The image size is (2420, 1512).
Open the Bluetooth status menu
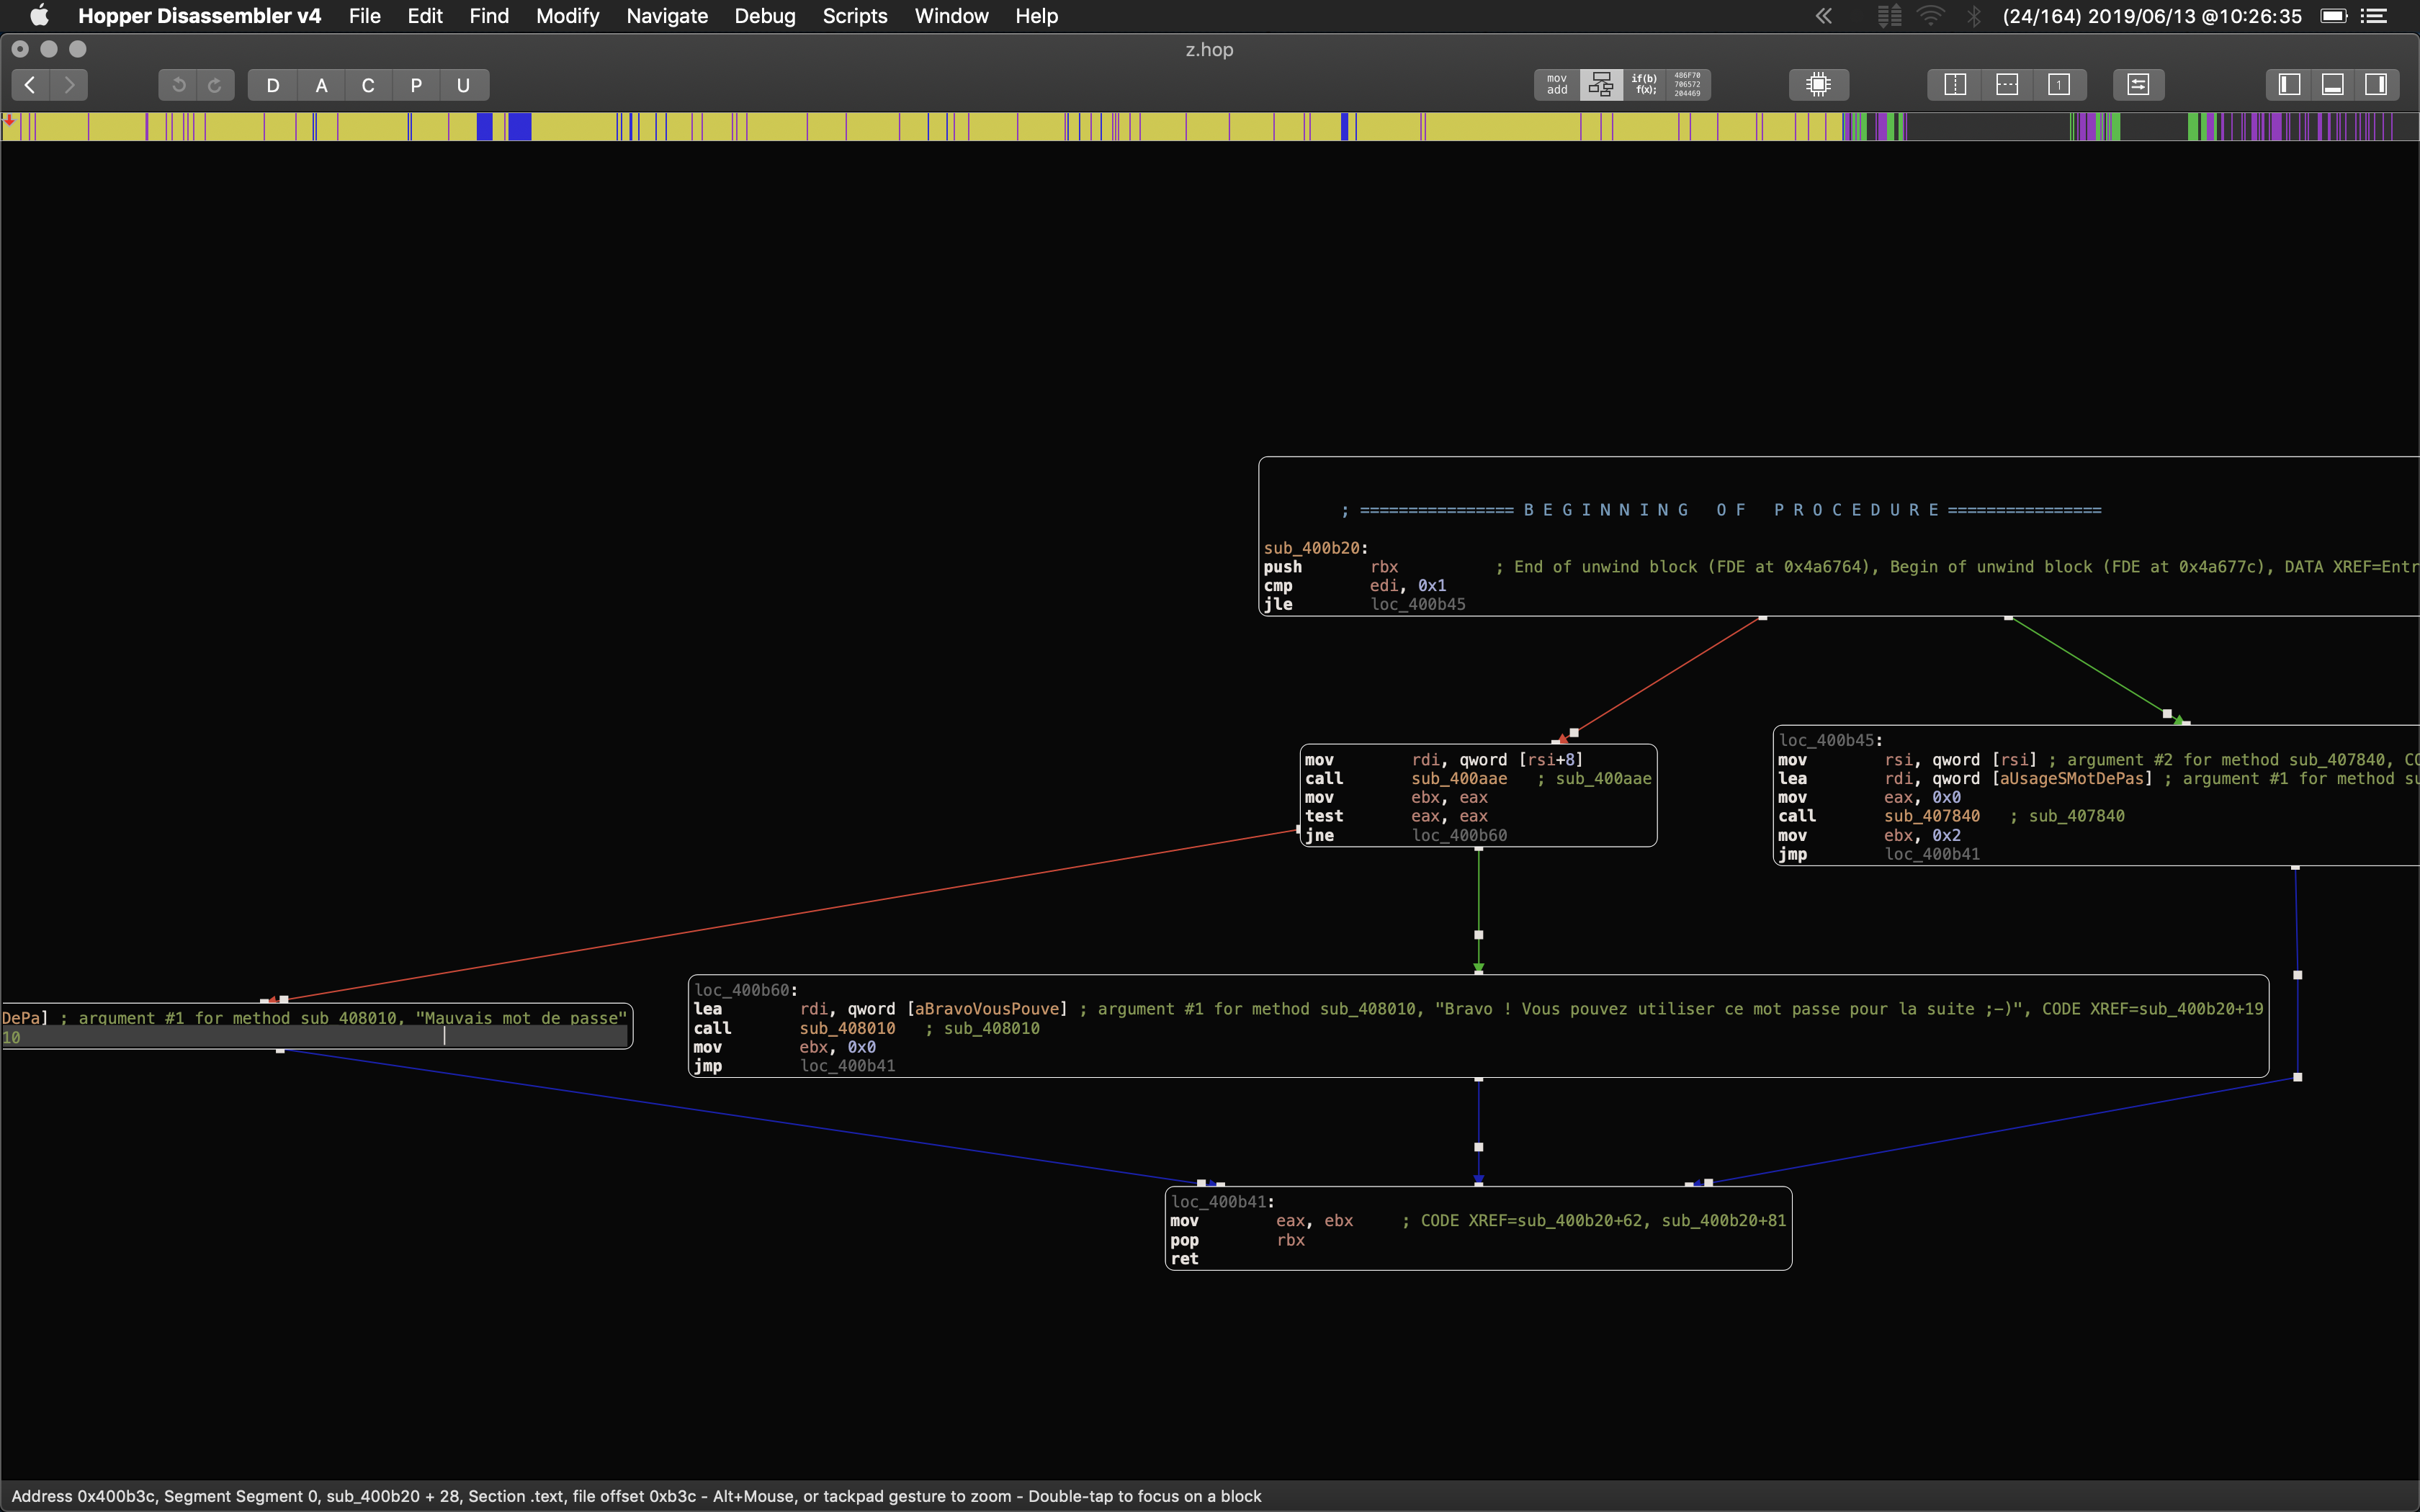(1974, 16)
